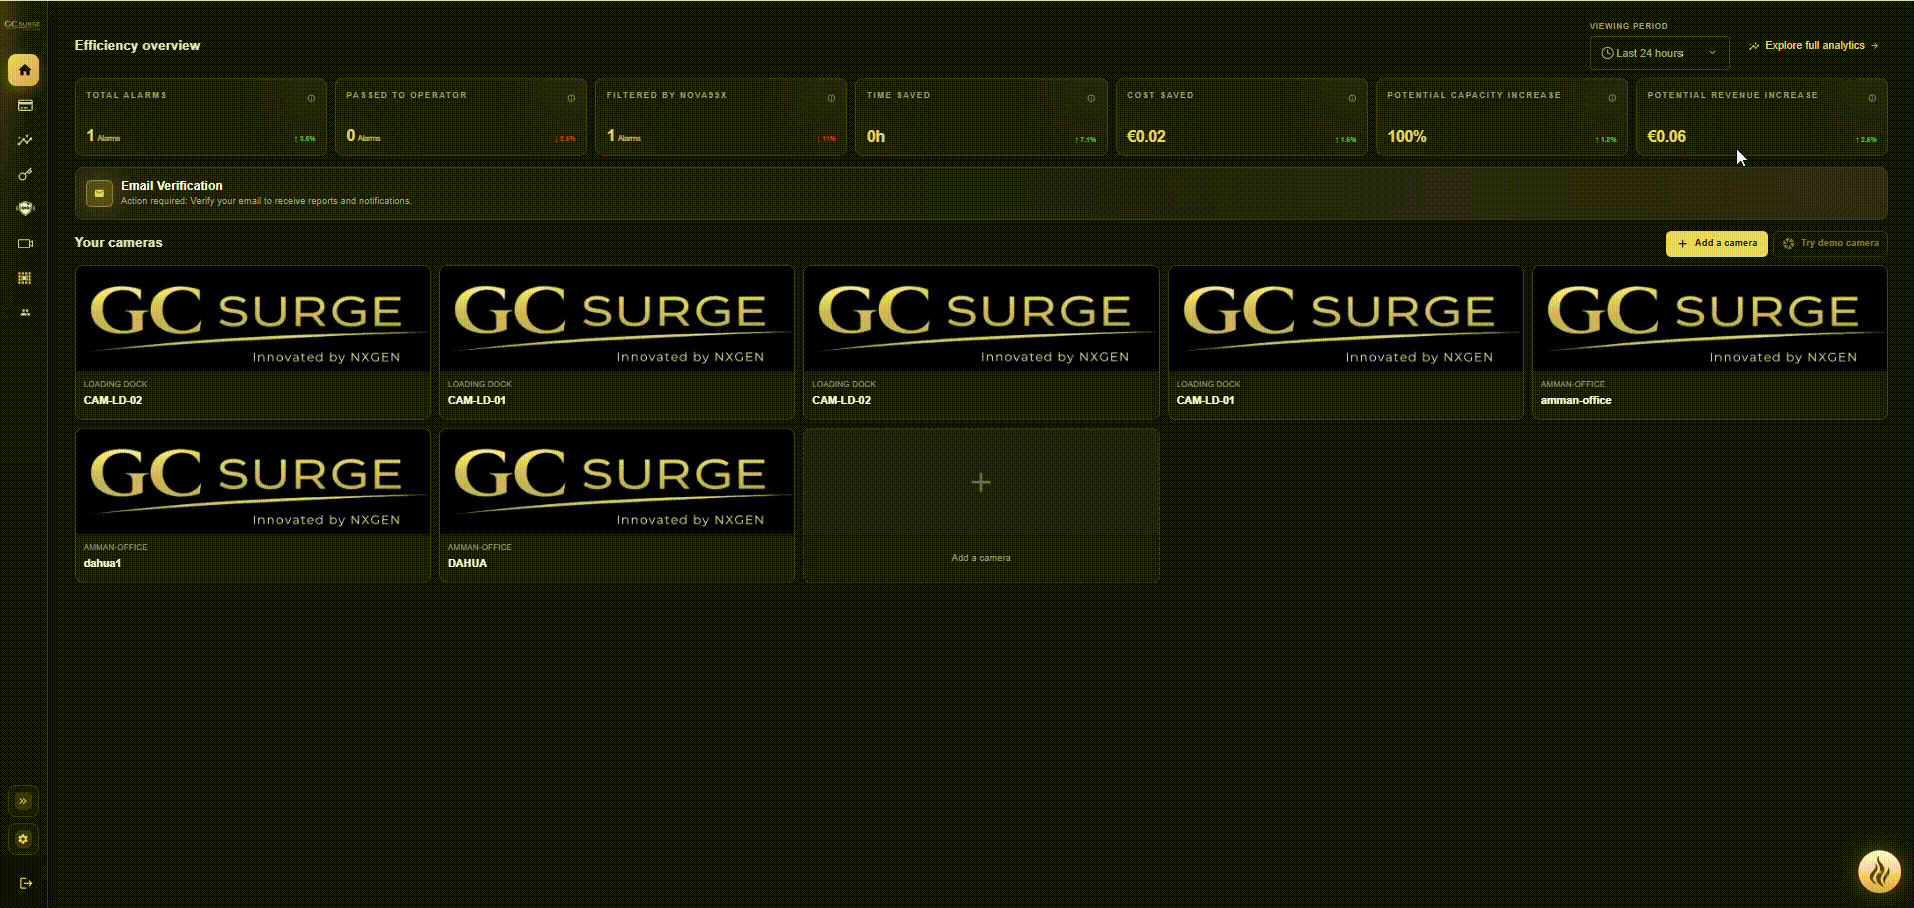
Task: Click the yellow Add a camera button
Action: 1717,243
